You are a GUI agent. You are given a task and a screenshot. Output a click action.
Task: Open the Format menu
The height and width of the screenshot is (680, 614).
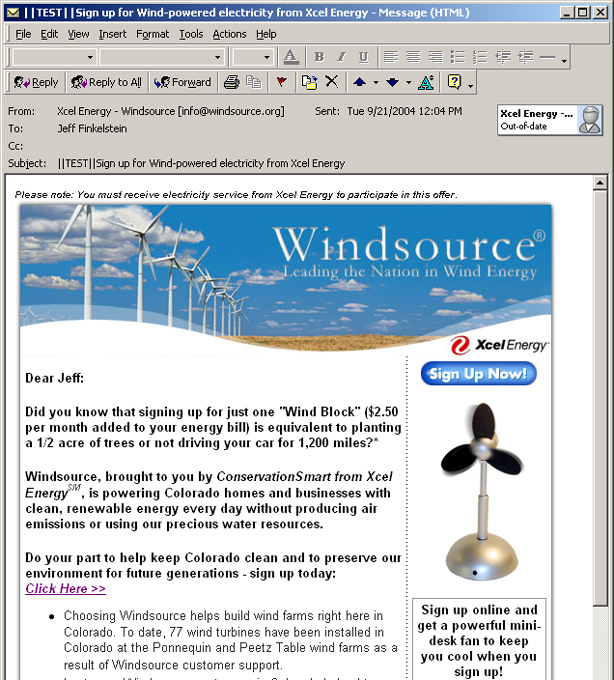pyautogui.click(x=152, y=34)
